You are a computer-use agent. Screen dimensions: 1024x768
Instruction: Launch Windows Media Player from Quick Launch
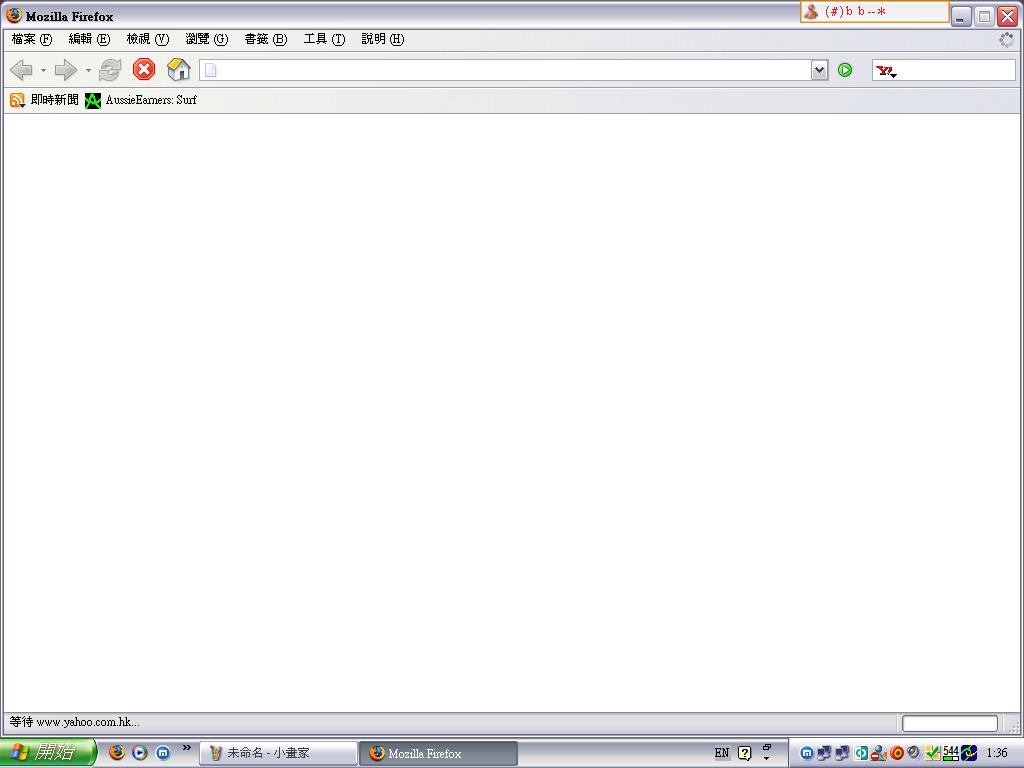[x=140, y=752]
